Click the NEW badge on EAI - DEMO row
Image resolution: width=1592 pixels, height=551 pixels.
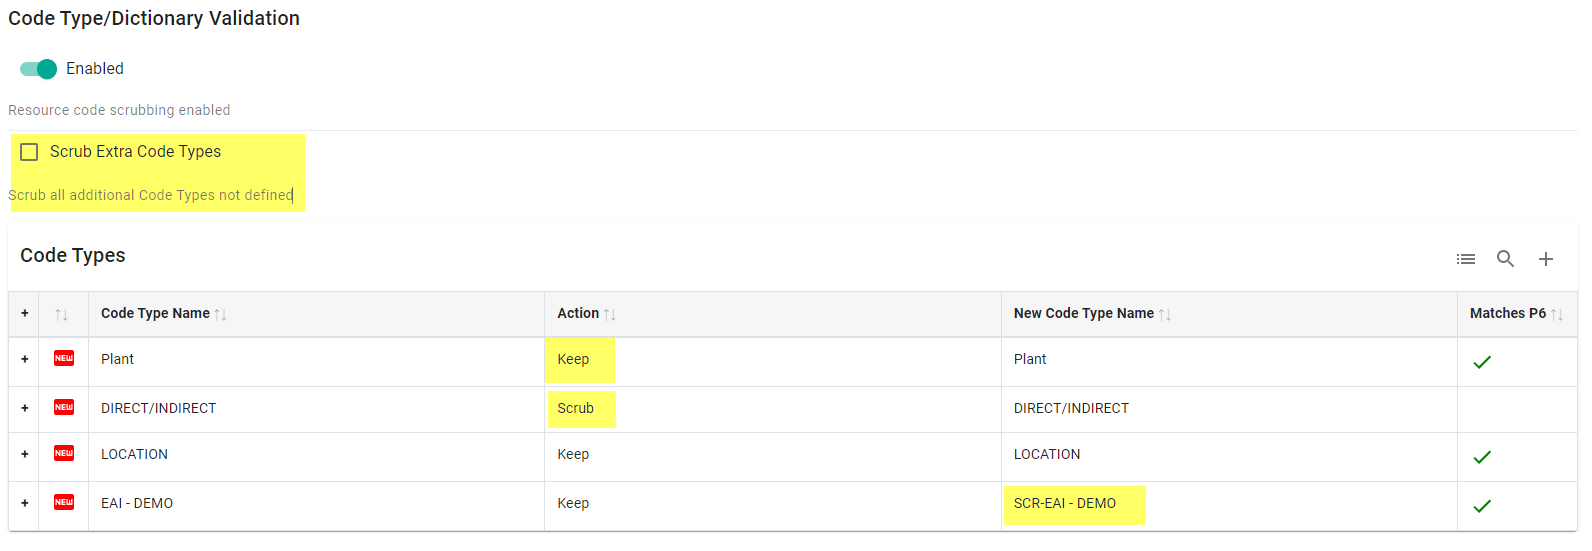(x=64, y=502)
